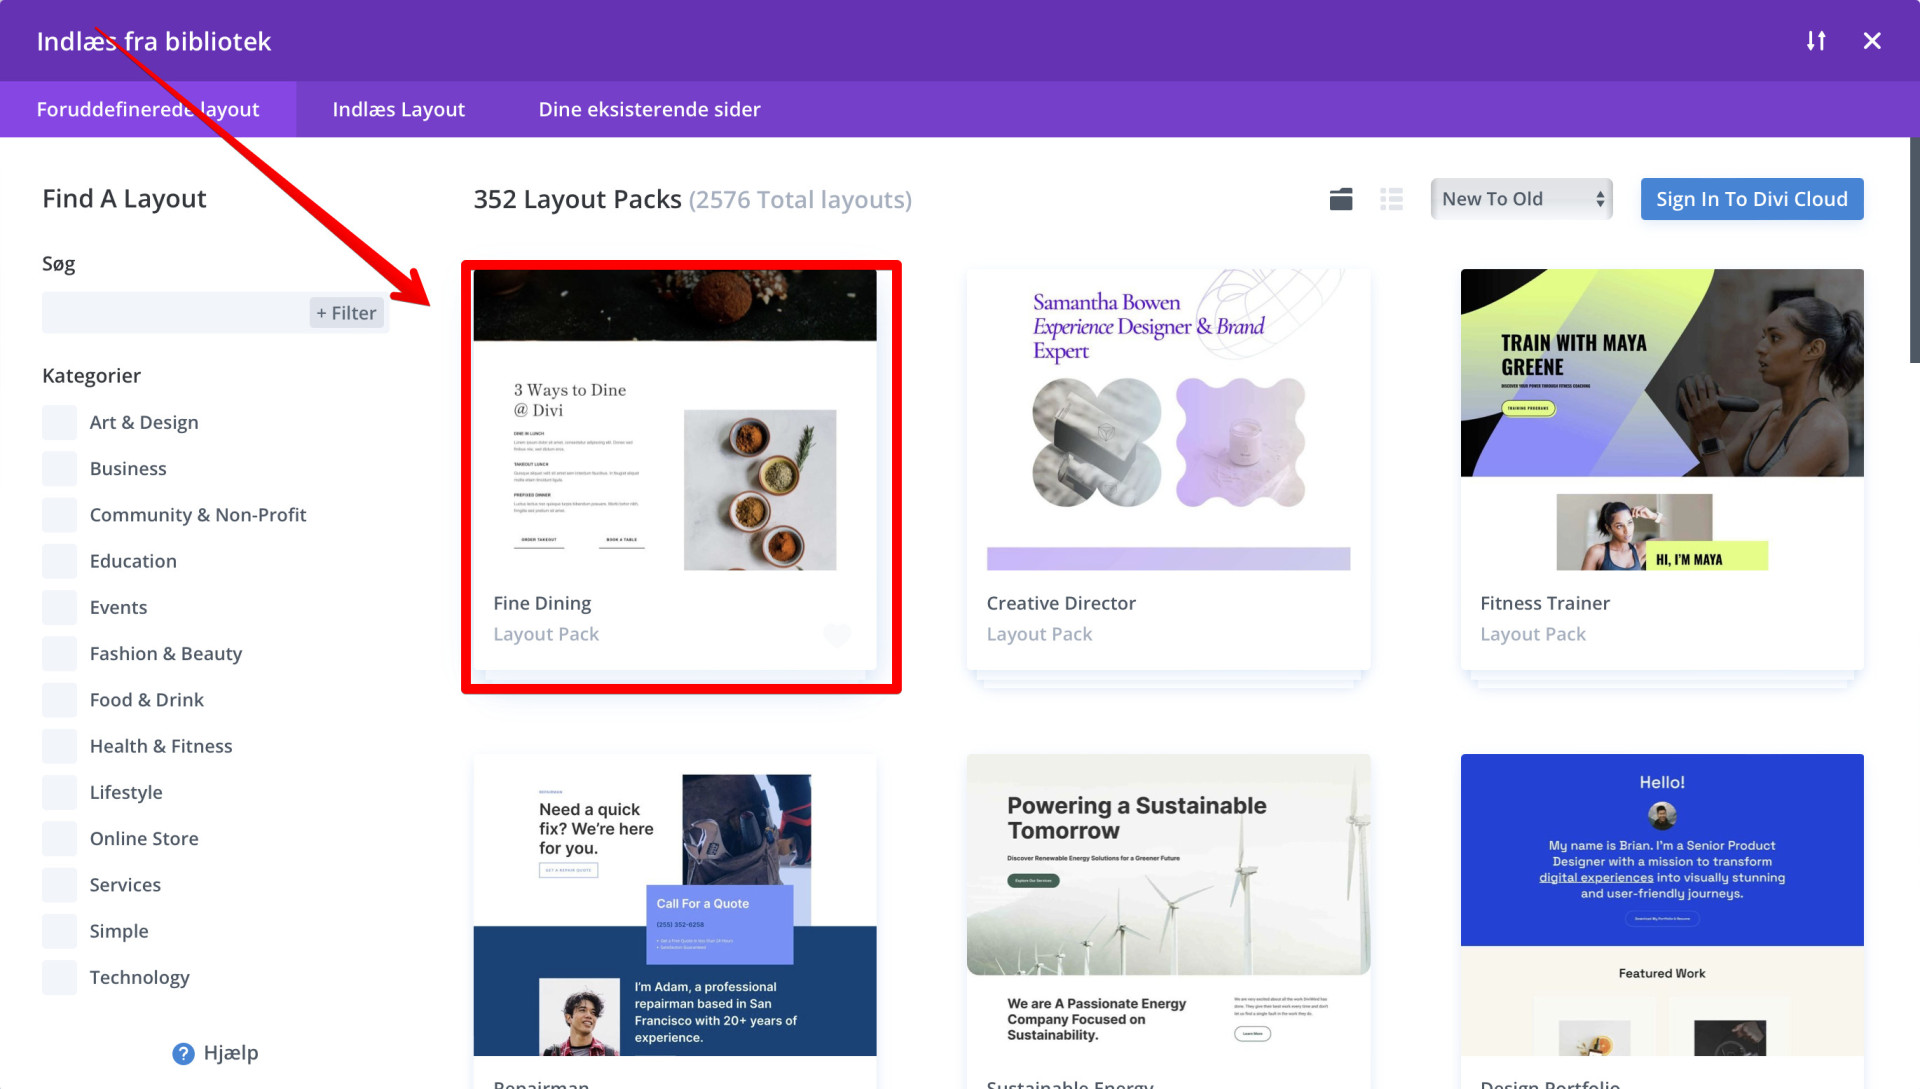This screenshot has width=1920, height=1089.
Task: Select the Foruddefinerede layout tab
Action: pyautogui.click(x=148, y=109)
